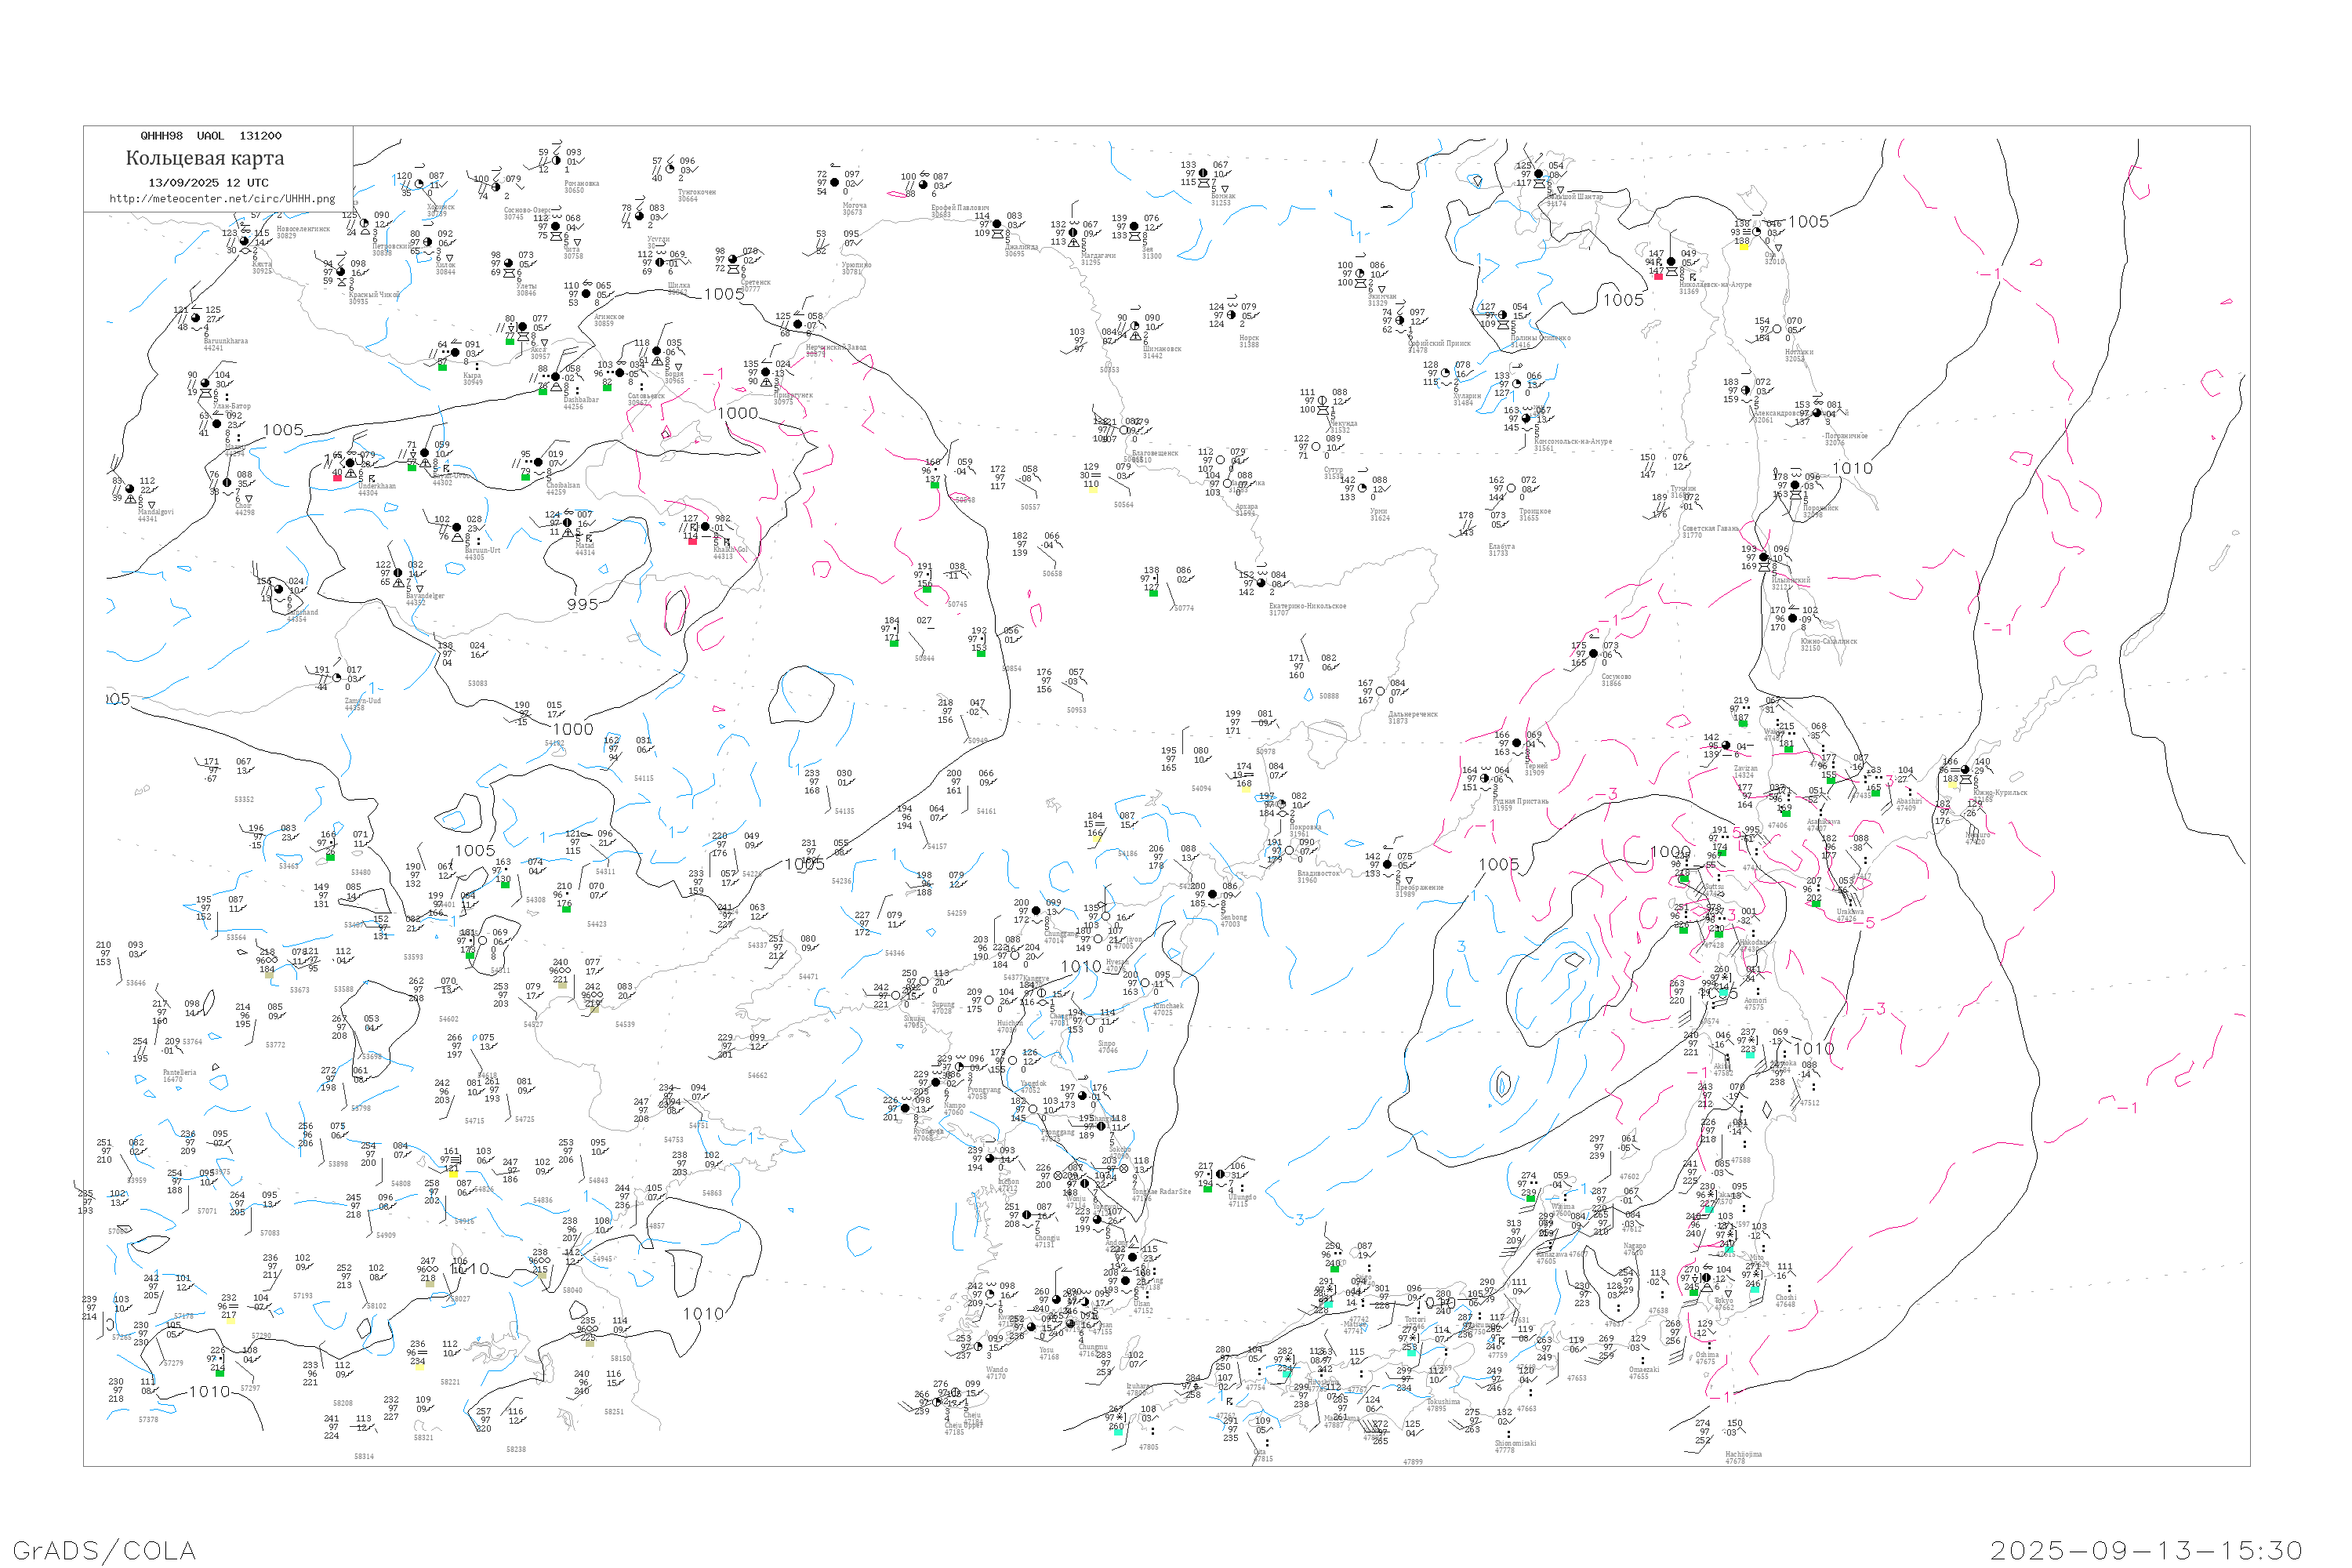Click the 2025-09-13-15:30 timestamp
The image size is (2352, 1568).
pyautogui.click(x=2146, y=1550)
